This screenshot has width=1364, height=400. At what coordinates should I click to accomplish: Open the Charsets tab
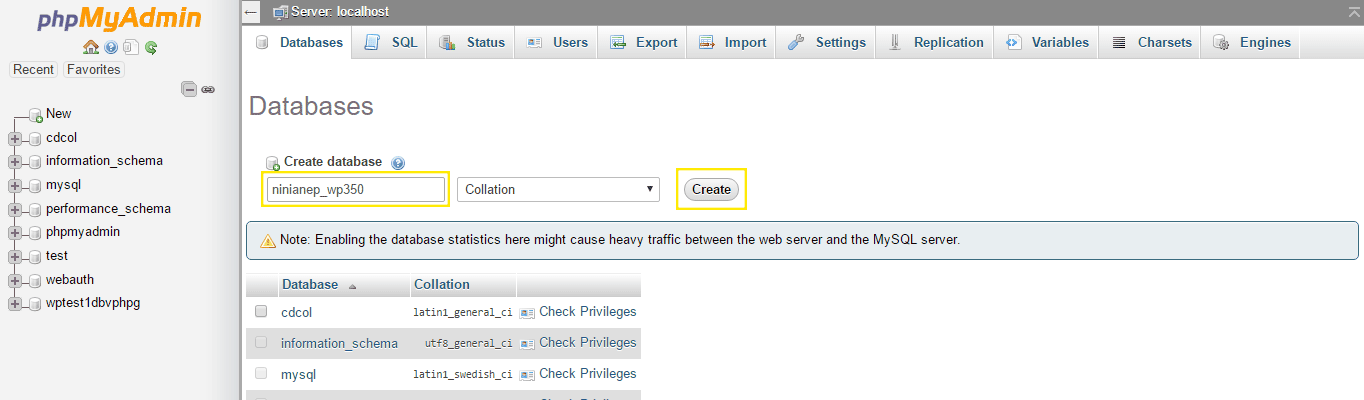pyautogui.click(x=1151, y=42)
